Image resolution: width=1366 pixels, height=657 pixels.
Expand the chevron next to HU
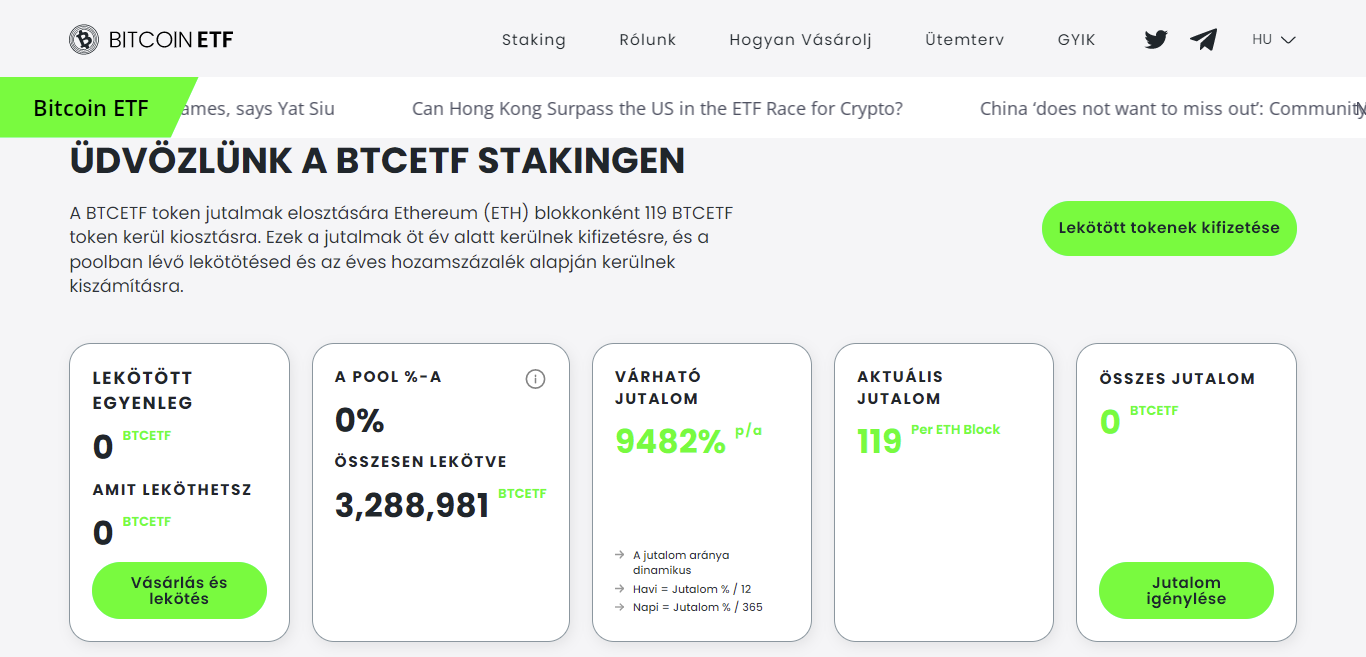click(x=1289, y=40)
